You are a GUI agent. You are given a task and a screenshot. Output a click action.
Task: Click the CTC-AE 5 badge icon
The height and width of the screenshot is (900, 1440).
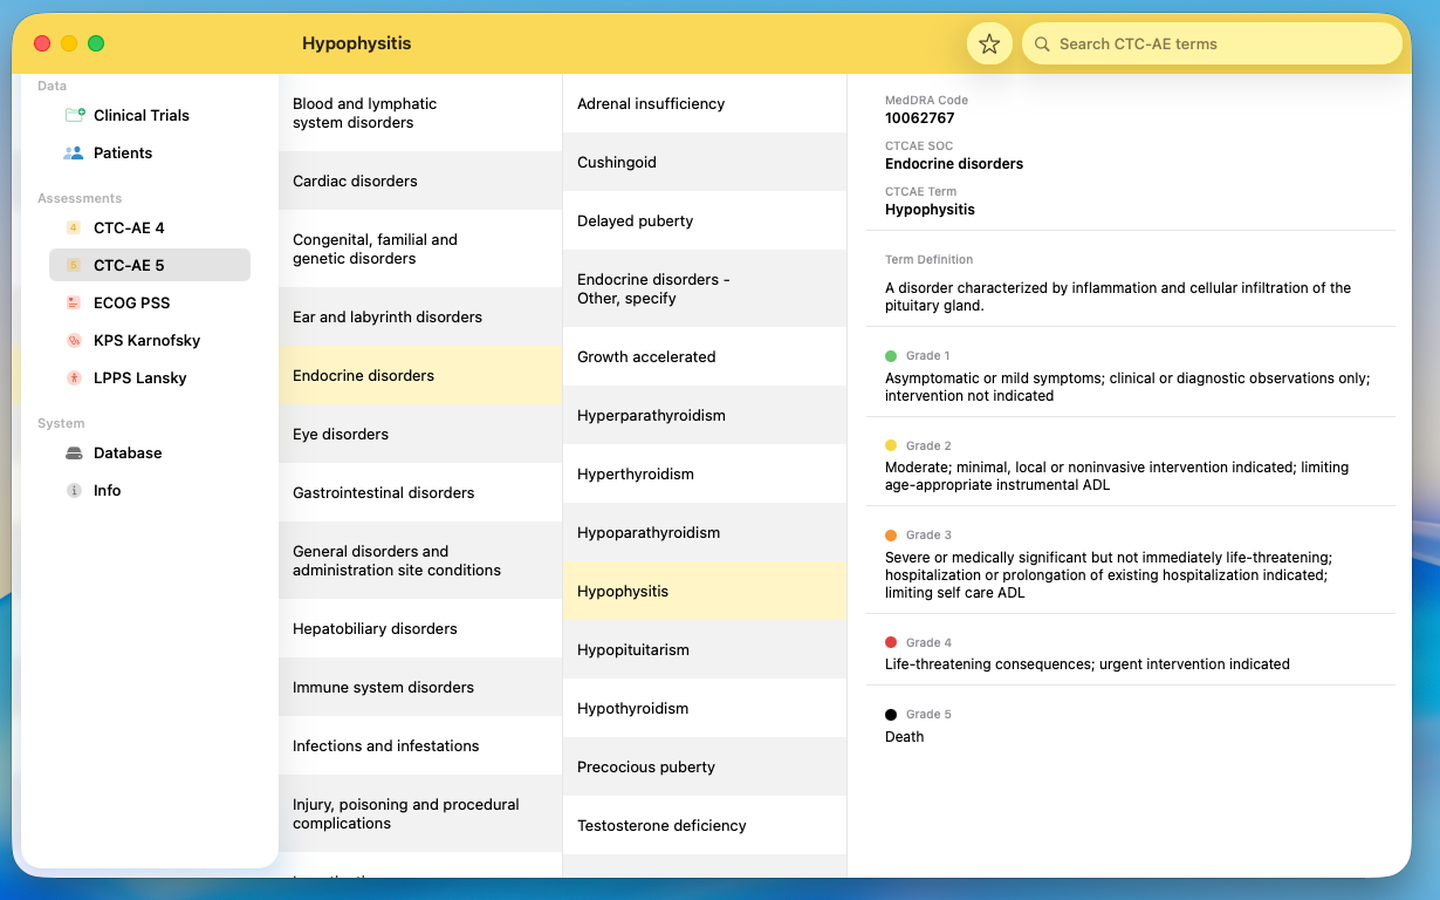click(x=73, y=265)
